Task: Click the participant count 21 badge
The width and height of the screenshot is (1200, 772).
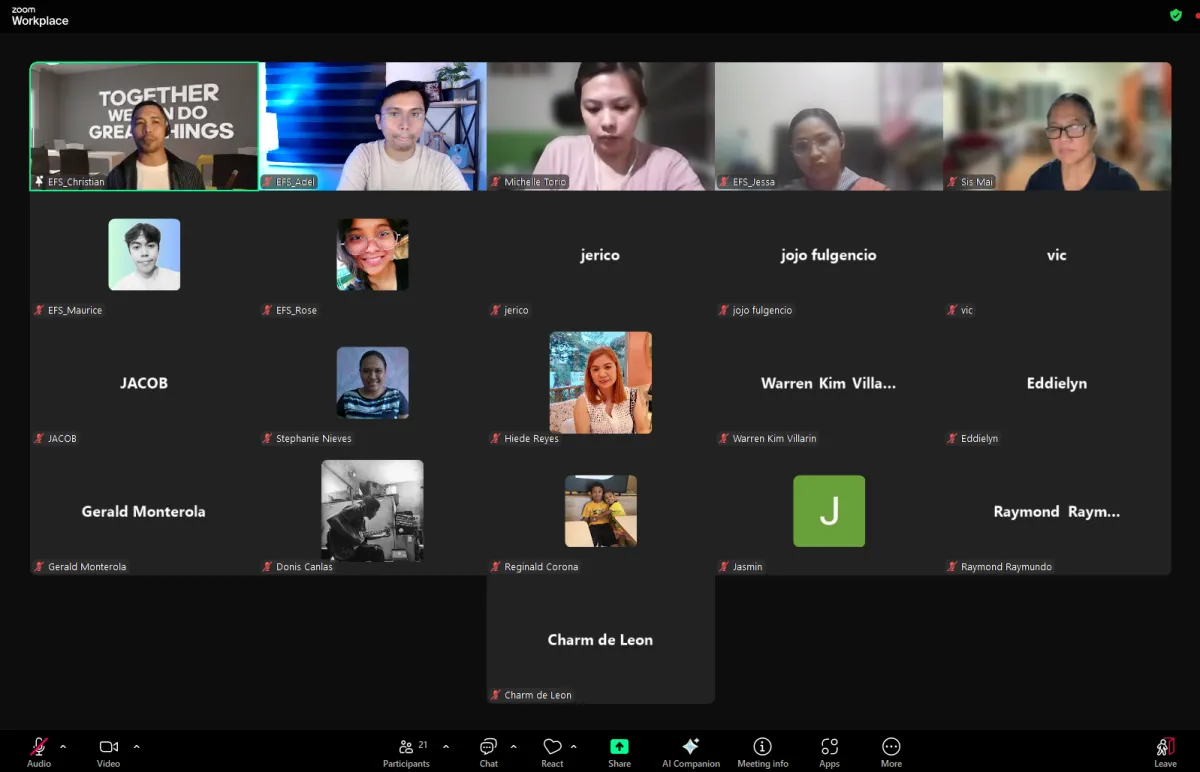Action: pyautogui.click(x=423, y=745)
